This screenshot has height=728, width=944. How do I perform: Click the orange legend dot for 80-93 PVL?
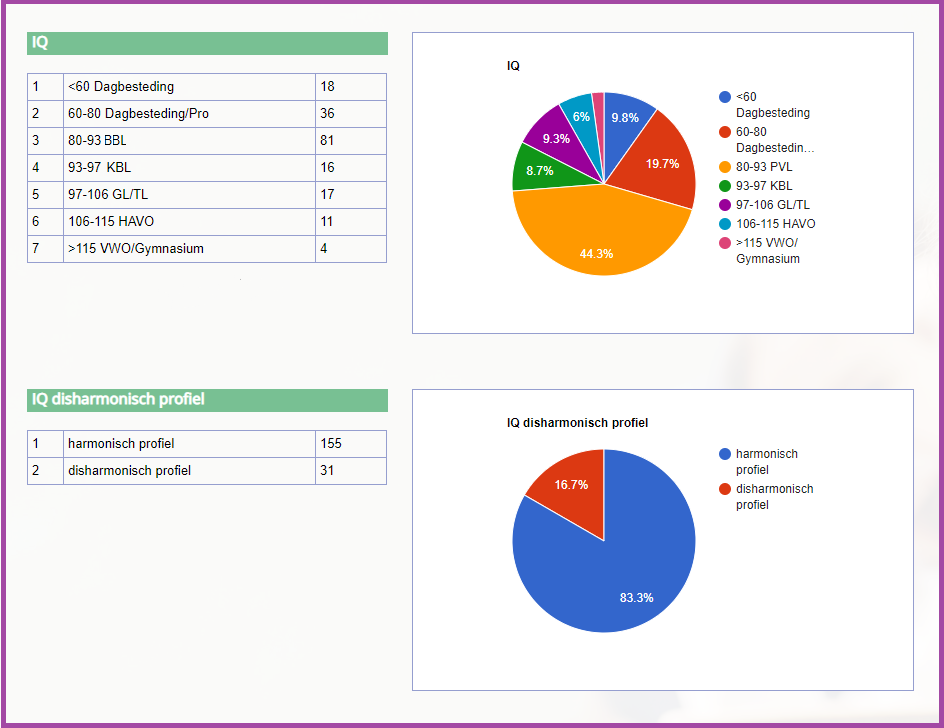(x=725, y=167)
